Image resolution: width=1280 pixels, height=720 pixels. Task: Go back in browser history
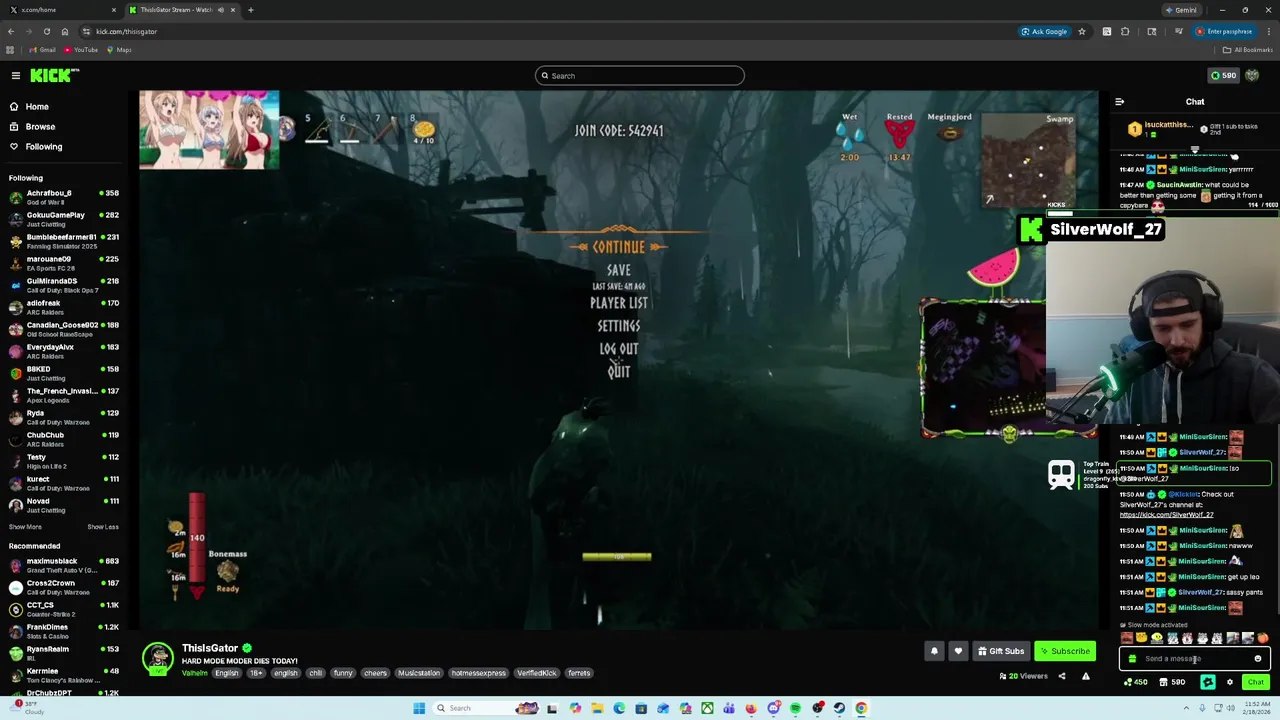coord(11,31)
